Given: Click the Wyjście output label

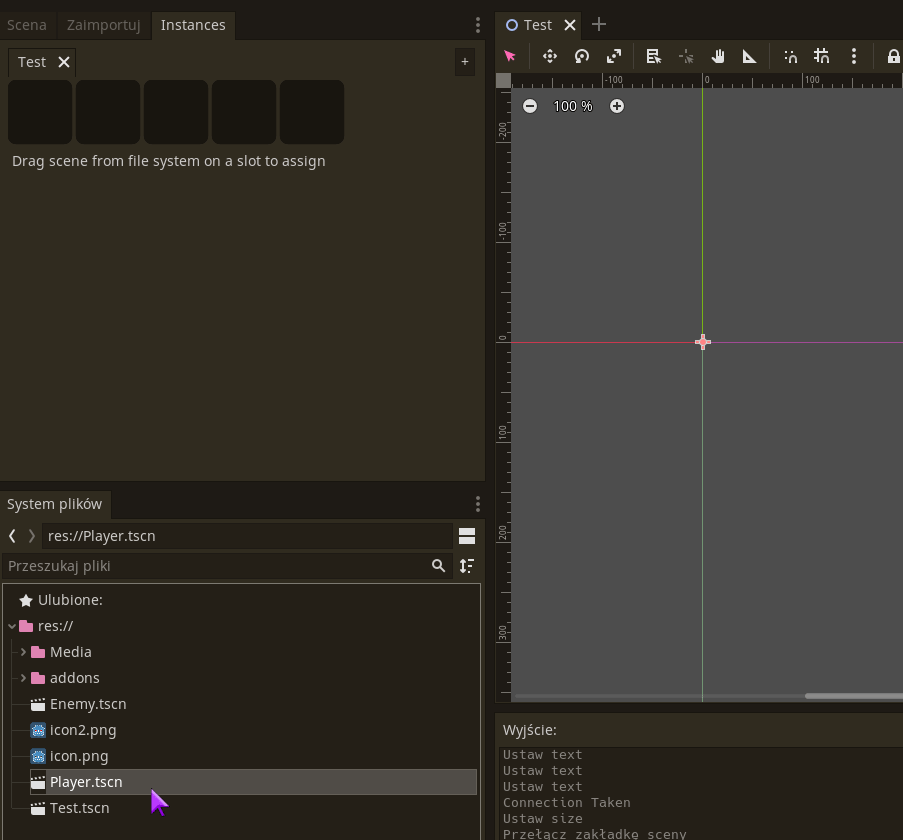Looking at the screenshot, I should [x=529, y=730].
